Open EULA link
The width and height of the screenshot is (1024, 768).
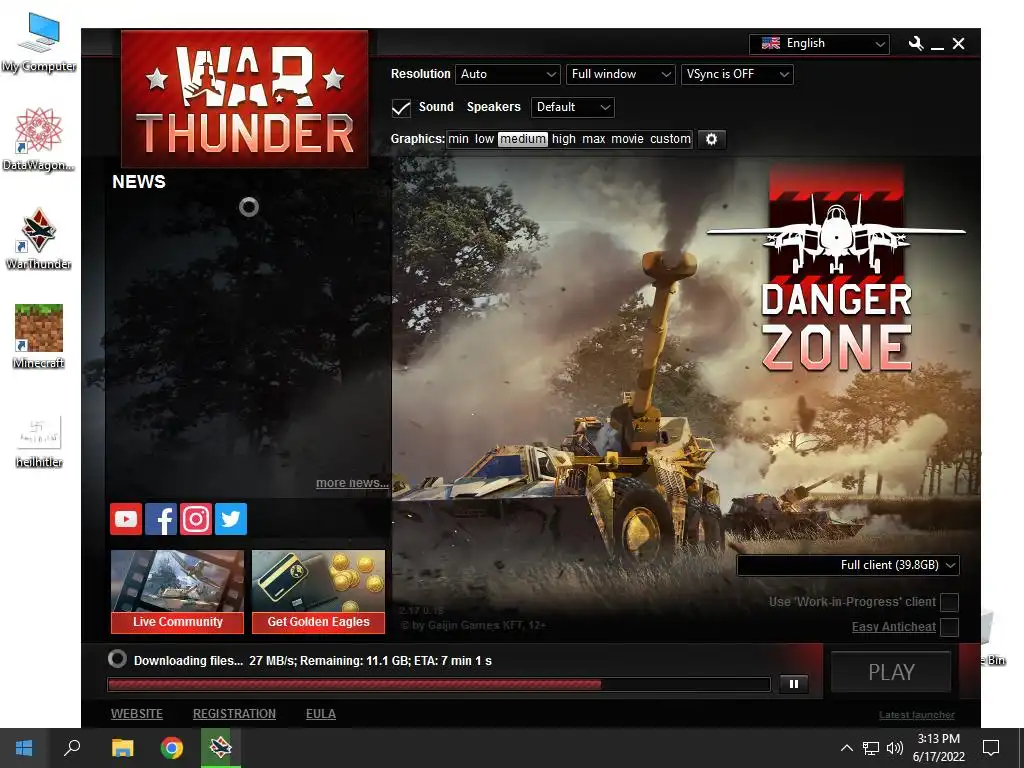(321, 714)
